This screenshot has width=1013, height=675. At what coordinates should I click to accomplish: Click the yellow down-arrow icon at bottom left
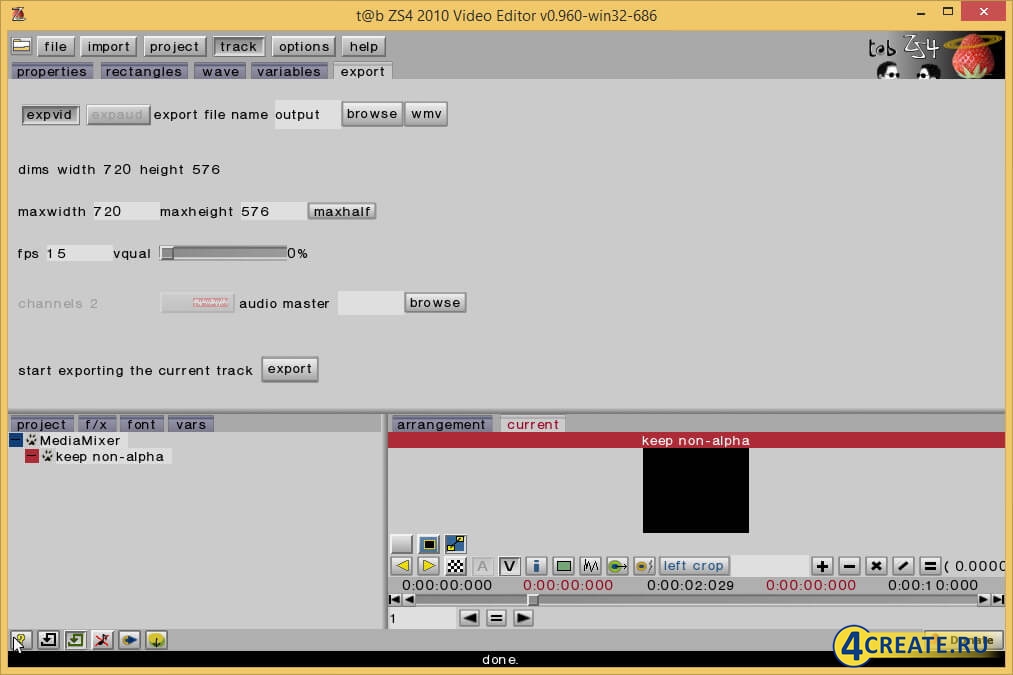(156, 639)
